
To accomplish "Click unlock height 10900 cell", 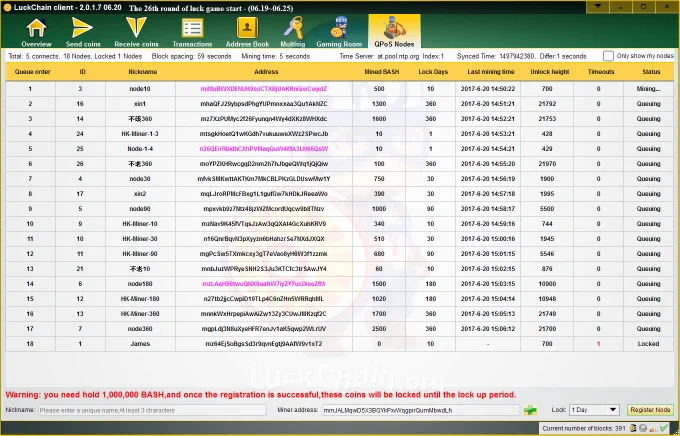I will coord(547,284).
